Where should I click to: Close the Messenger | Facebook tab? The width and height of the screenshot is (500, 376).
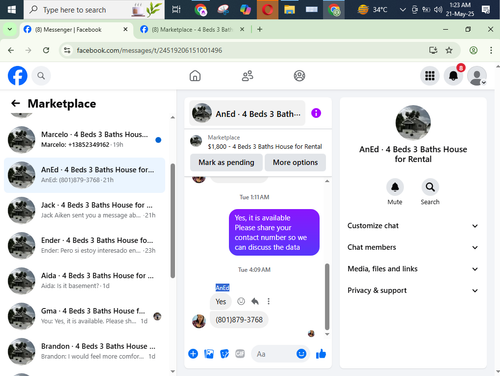[x=125, y=29]
